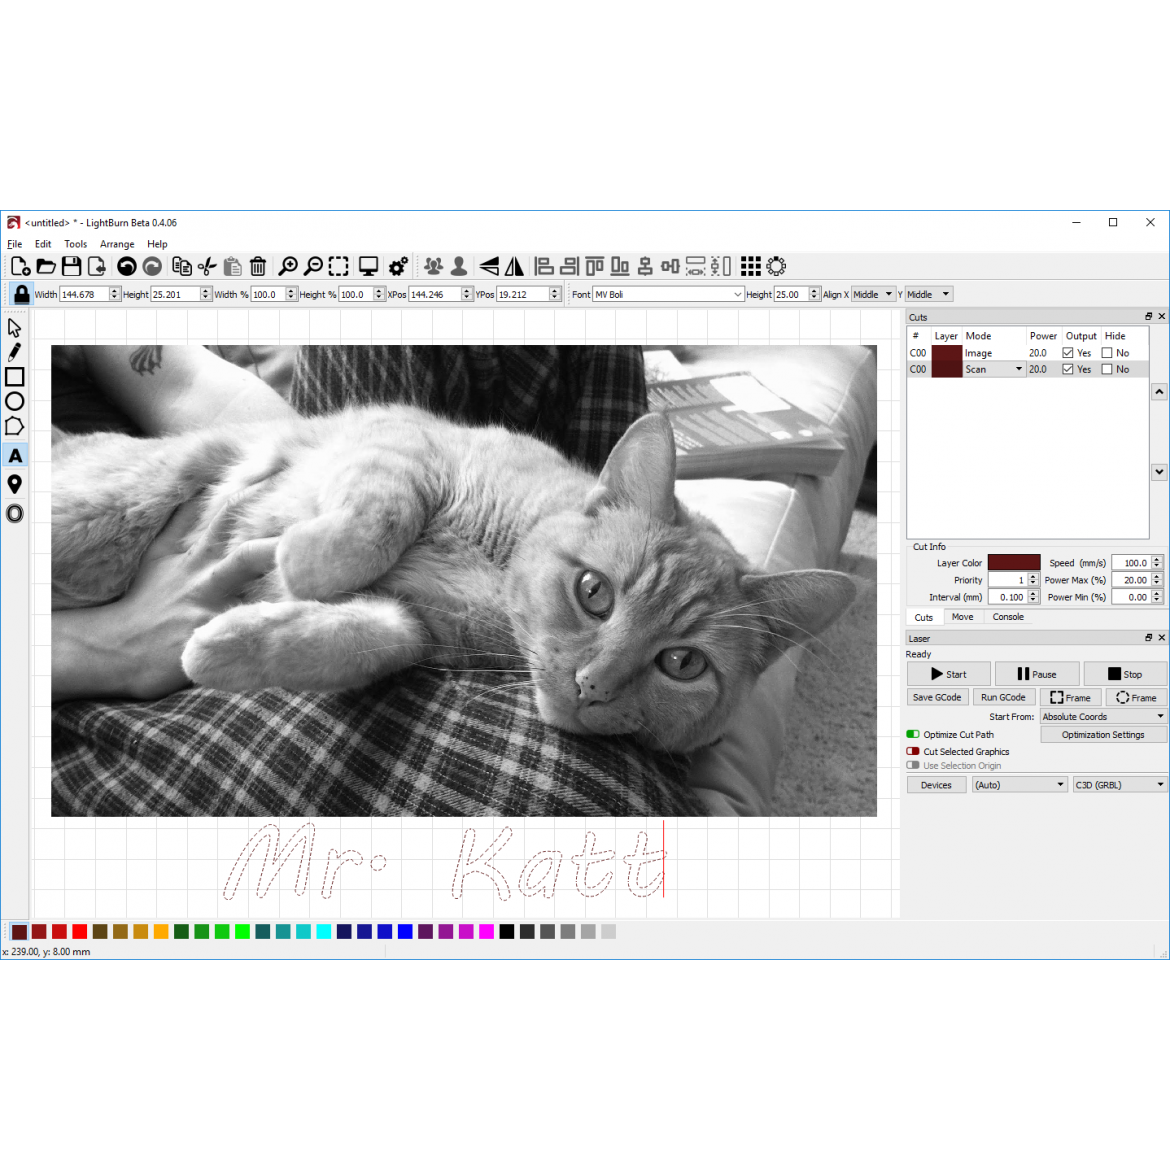Uncheck Output for the Image layer
Screen dimensions: 1170x1170
coord(1068,353)
